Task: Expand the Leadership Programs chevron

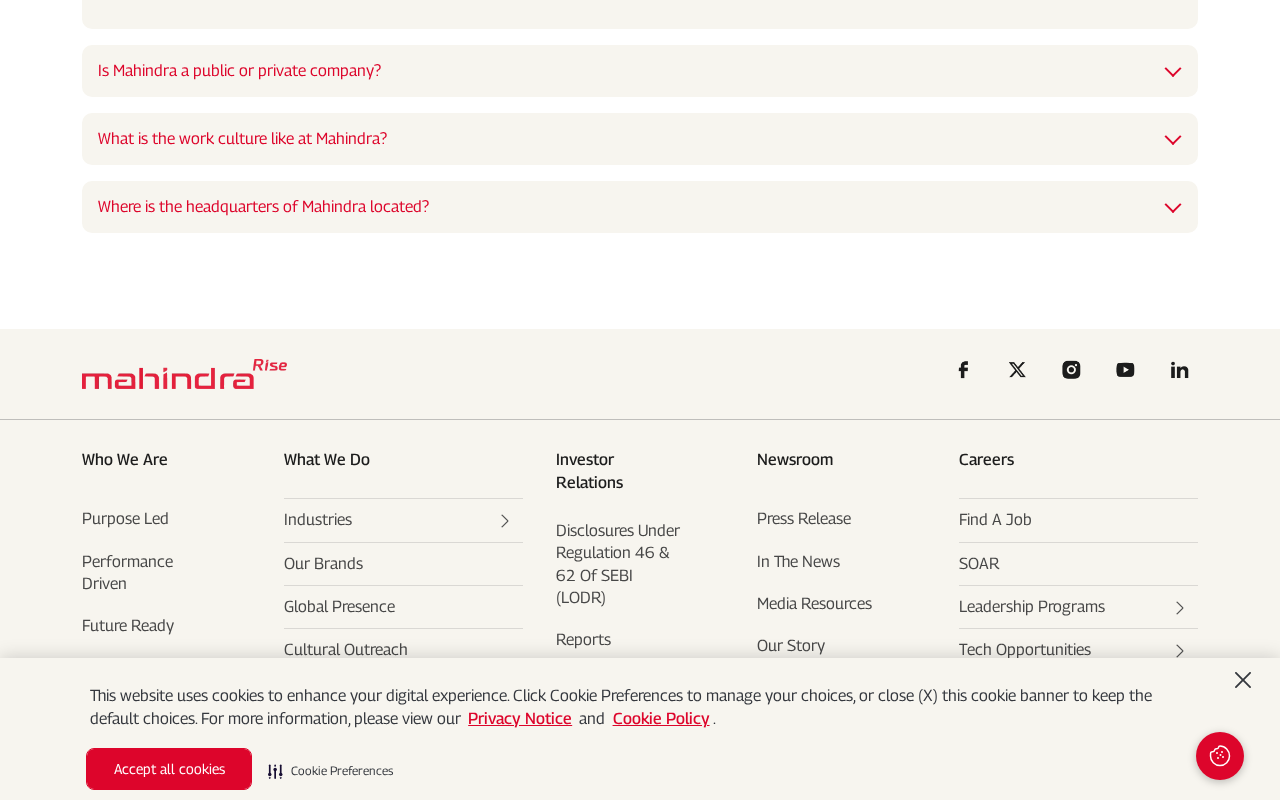Action: click(x=1180, y=608)
